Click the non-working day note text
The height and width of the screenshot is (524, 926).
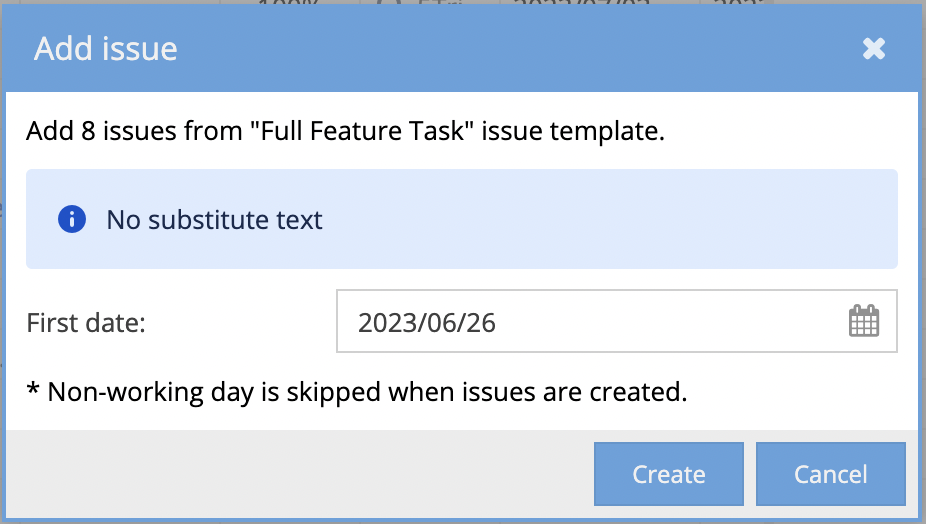(366, 392)
